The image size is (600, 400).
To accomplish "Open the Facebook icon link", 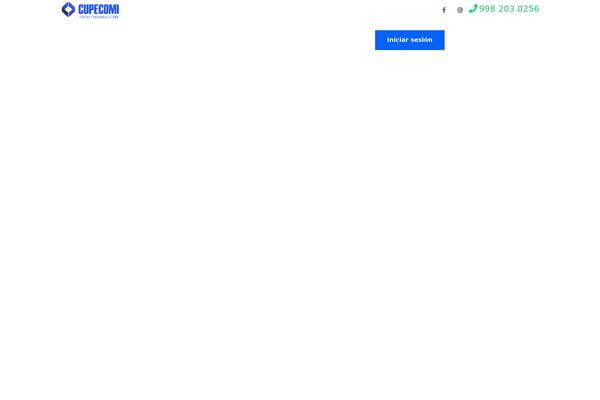I will [444, 10].
